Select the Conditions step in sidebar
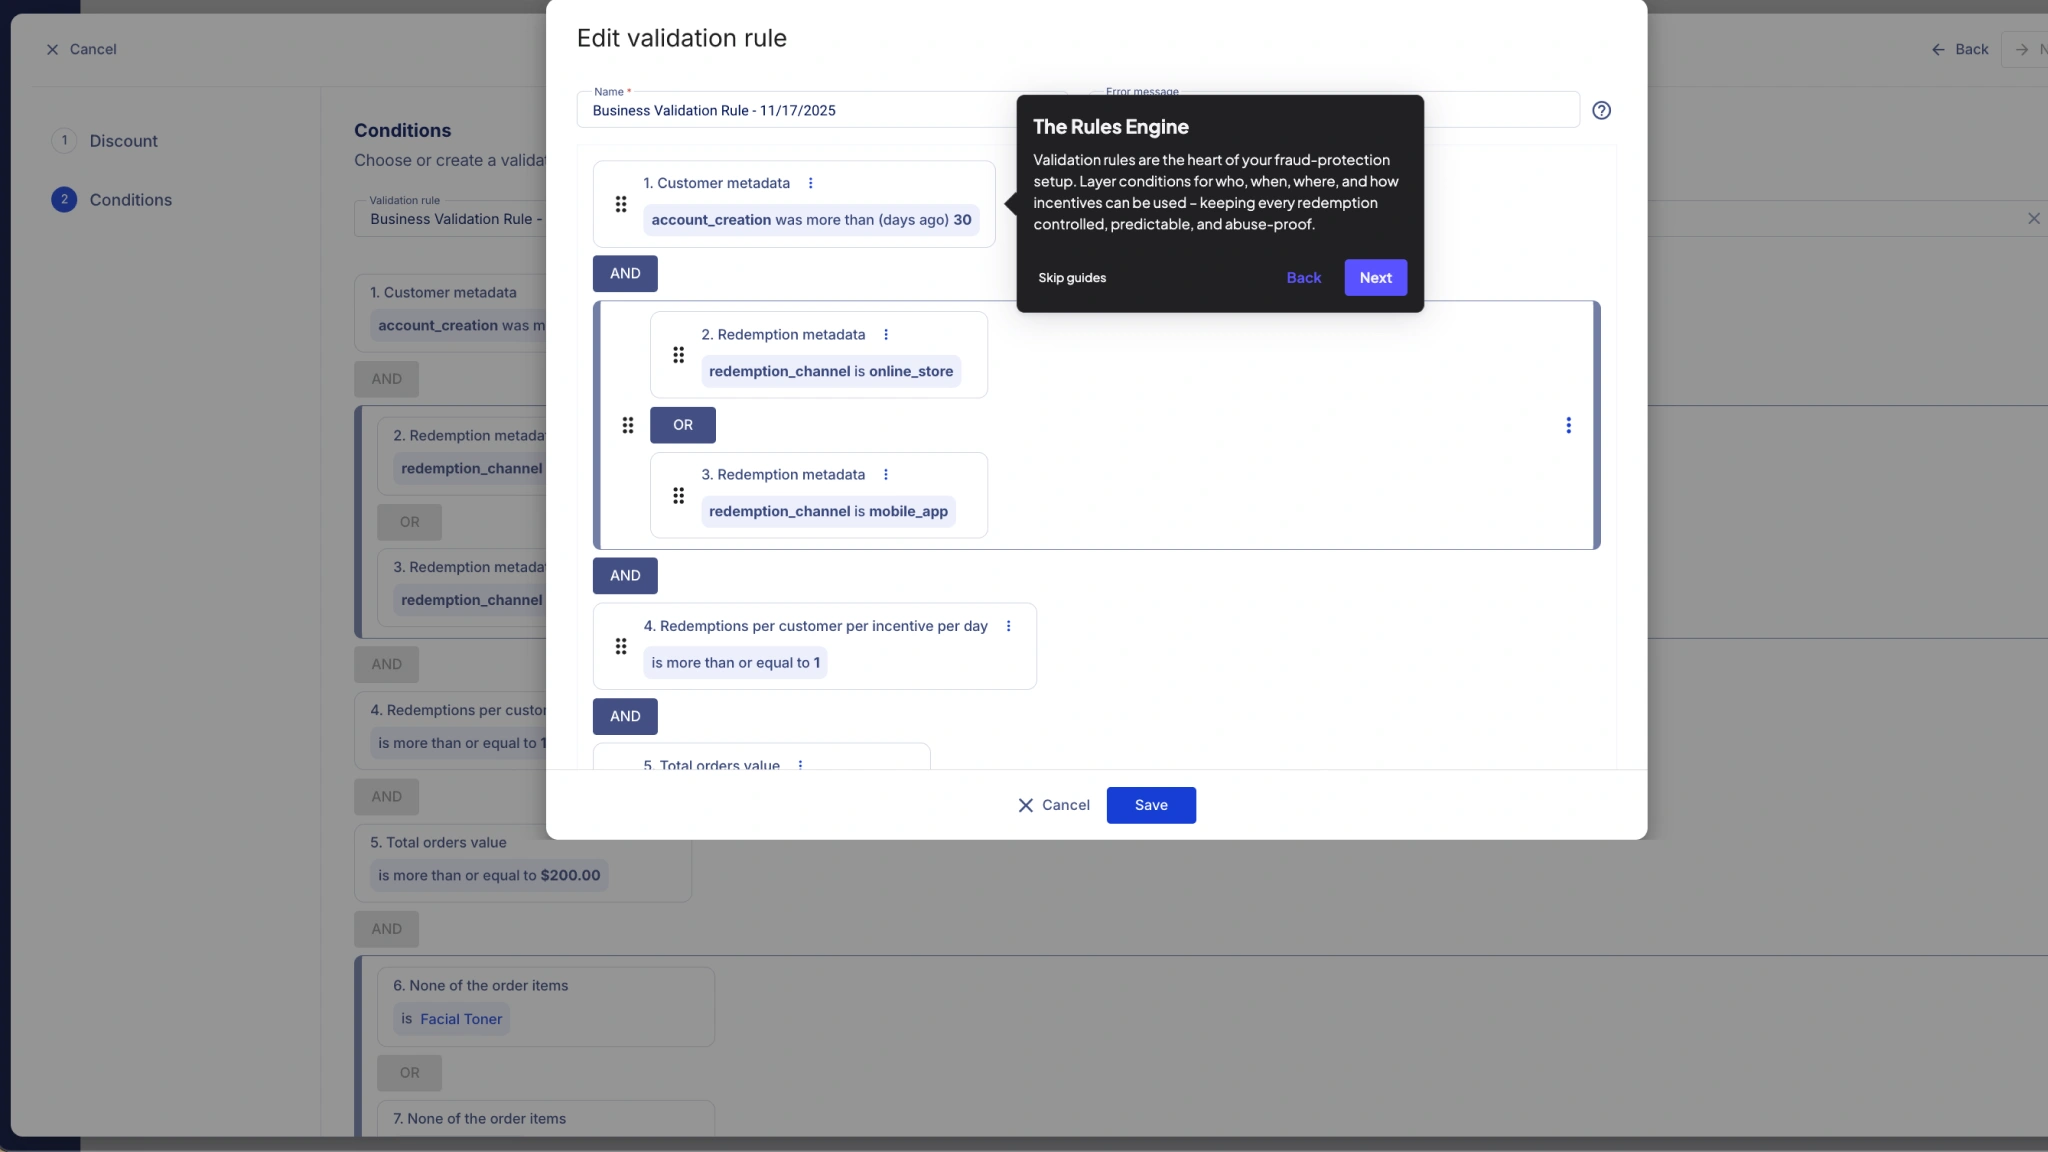Image resolution: width=2048 pixels, height=1152 pixels. [130, 200]
